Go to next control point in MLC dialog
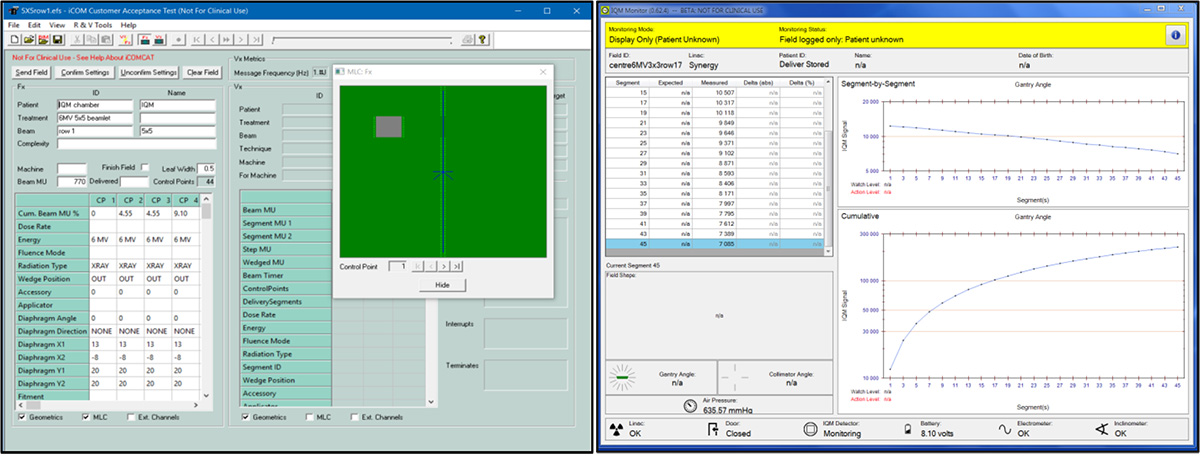This screenshot has height=461, width=1200. click(445, 267)
